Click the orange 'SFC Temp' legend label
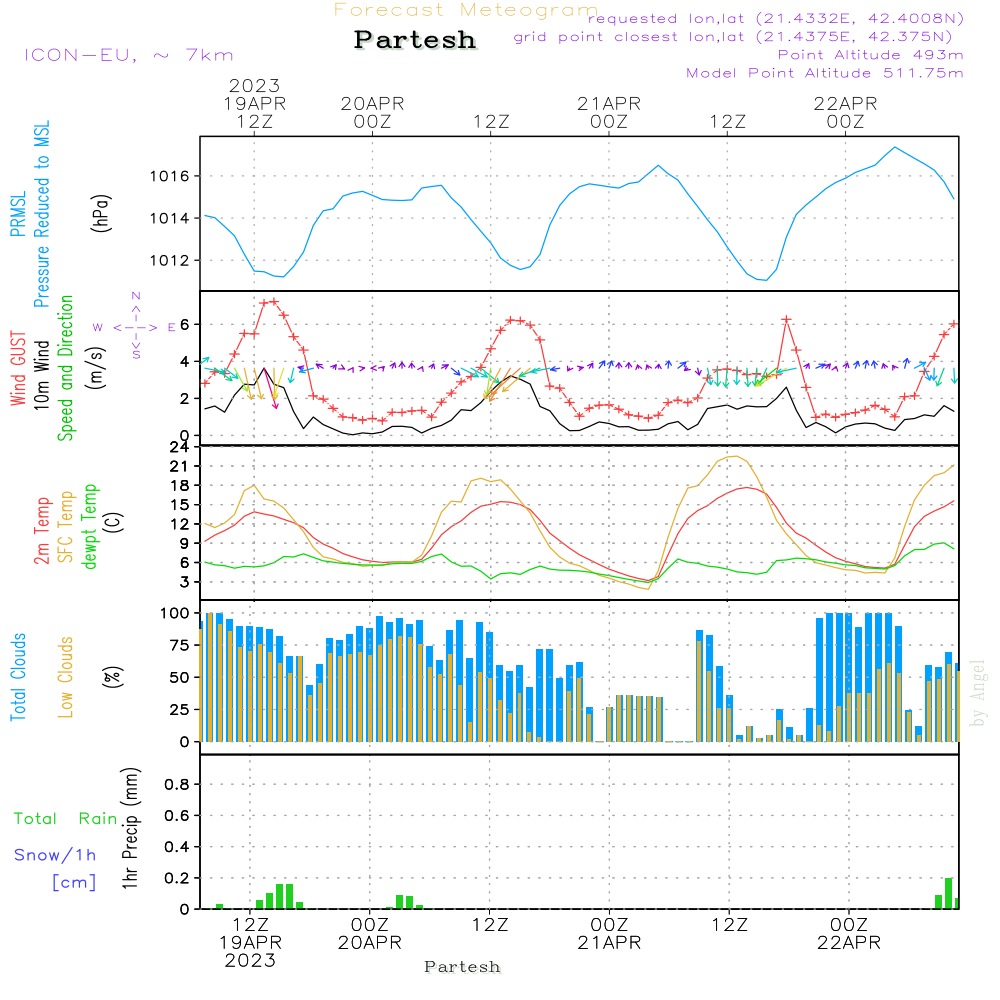This screenshot has width=1000, height=1000. click(x=65, y=527)
